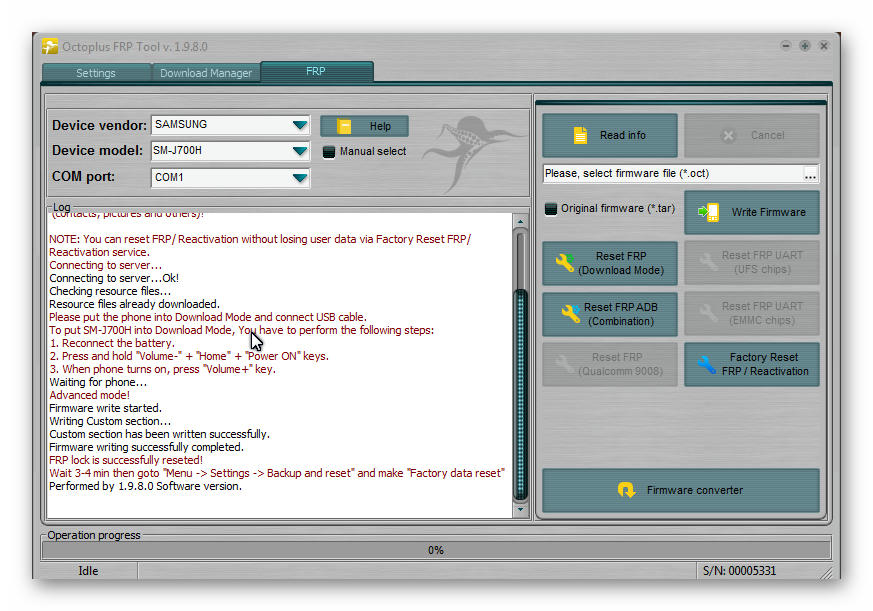
Task: Click the Reset FRP Qualcomm 9008 wrench icon
Action: tap(565, 364)
